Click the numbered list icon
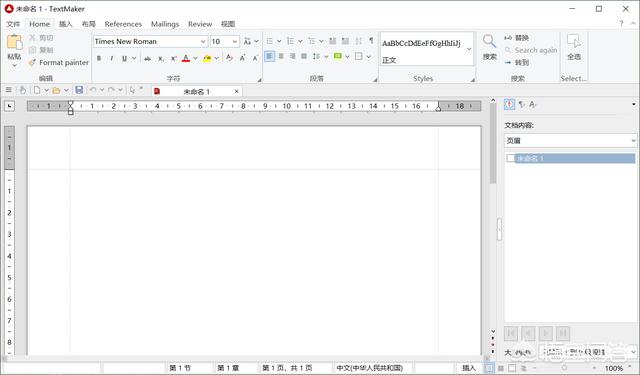The image size is (640, 375). tap(290, 41)
